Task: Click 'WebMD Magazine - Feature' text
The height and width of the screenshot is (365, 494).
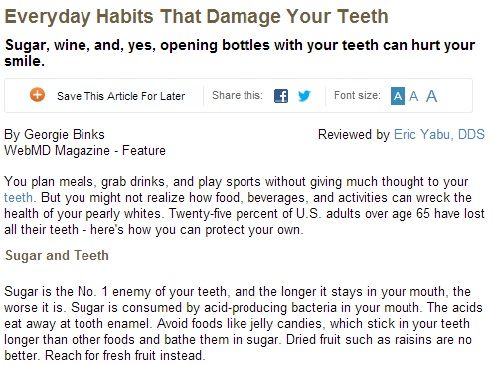Action: [85, 150]
